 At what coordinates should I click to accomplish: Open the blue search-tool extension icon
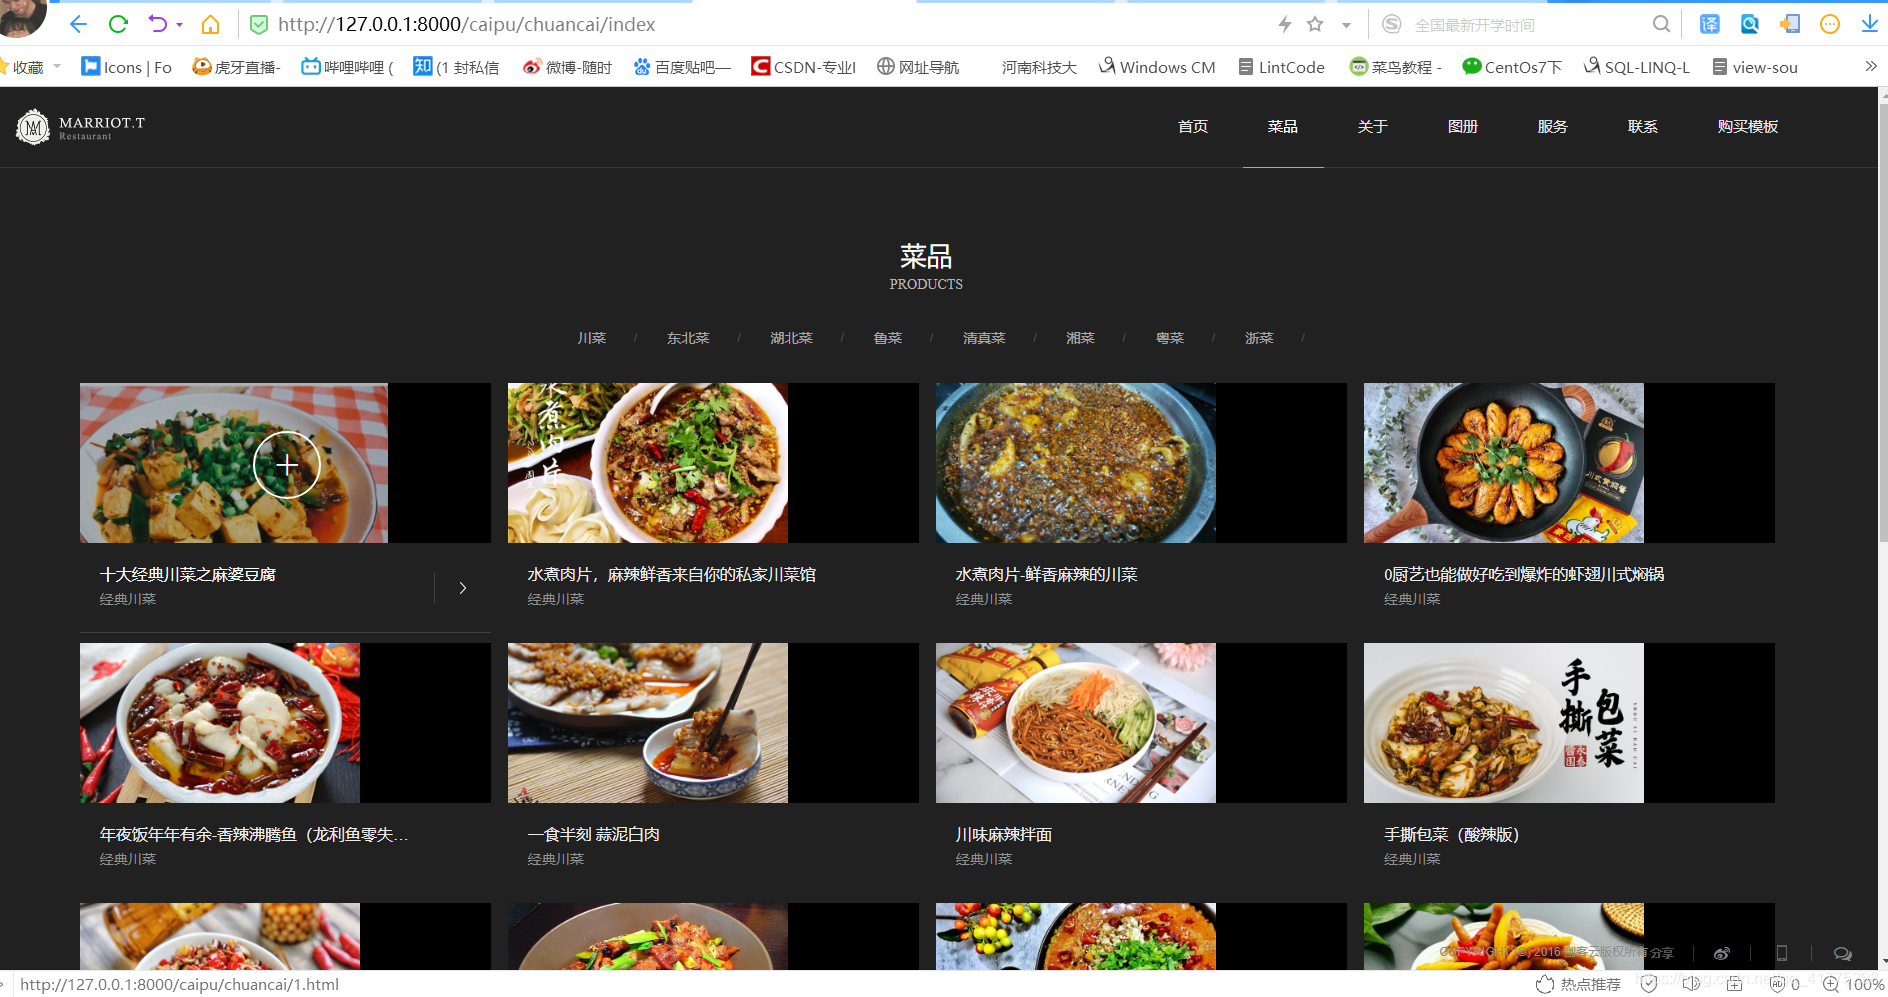point(1750,24)
